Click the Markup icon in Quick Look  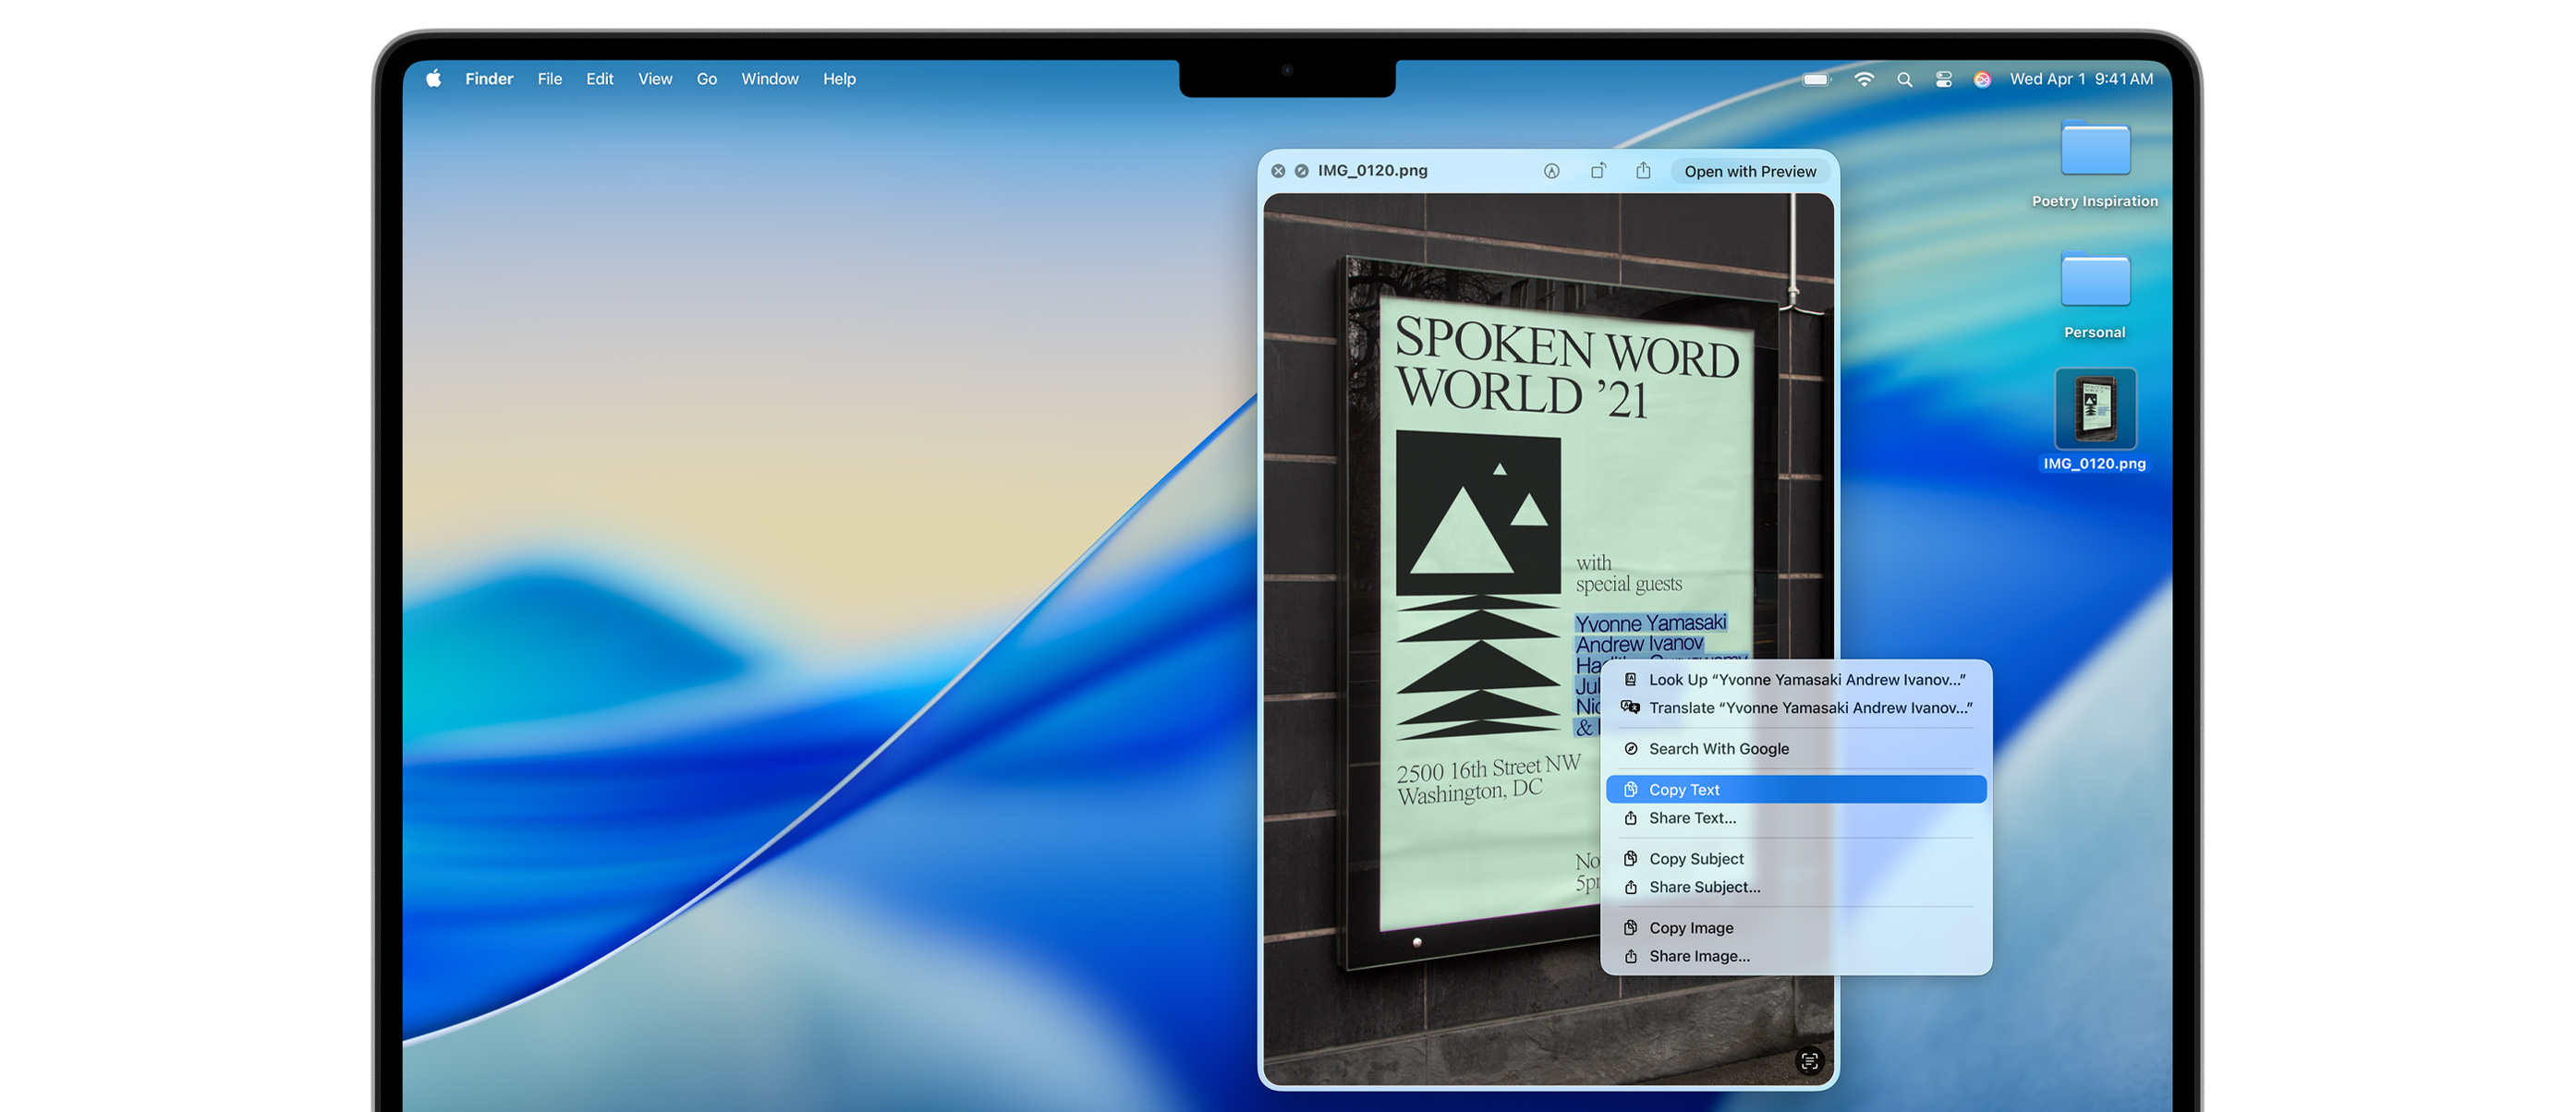point(1551,171)
